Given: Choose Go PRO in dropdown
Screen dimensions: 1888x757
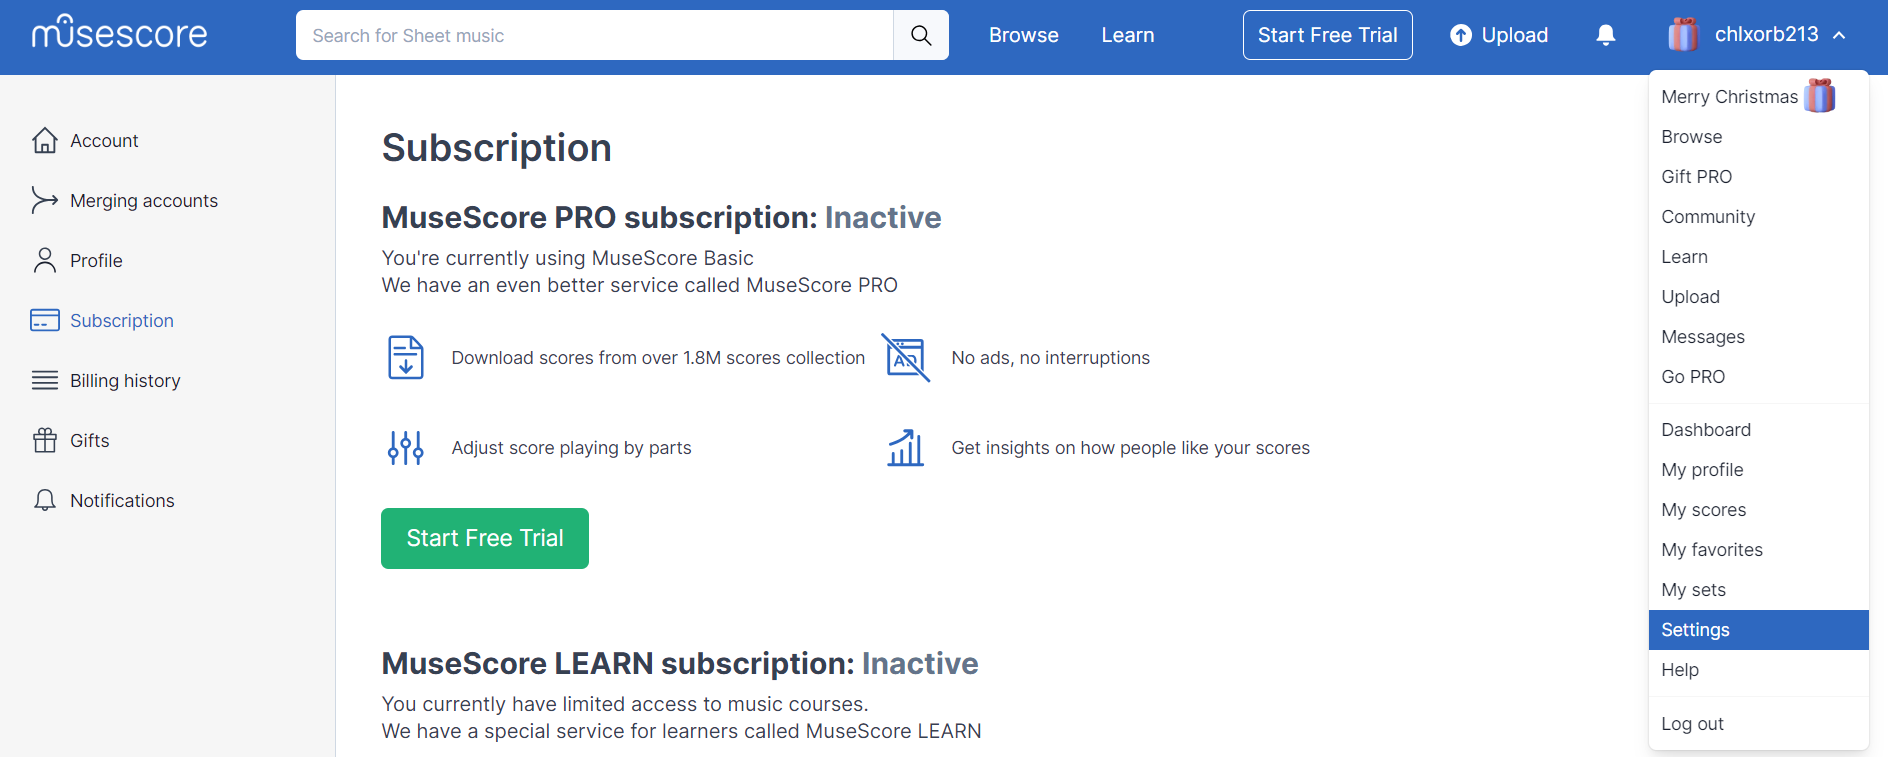Looking at the screenshot, I should tap(1759, 376).
